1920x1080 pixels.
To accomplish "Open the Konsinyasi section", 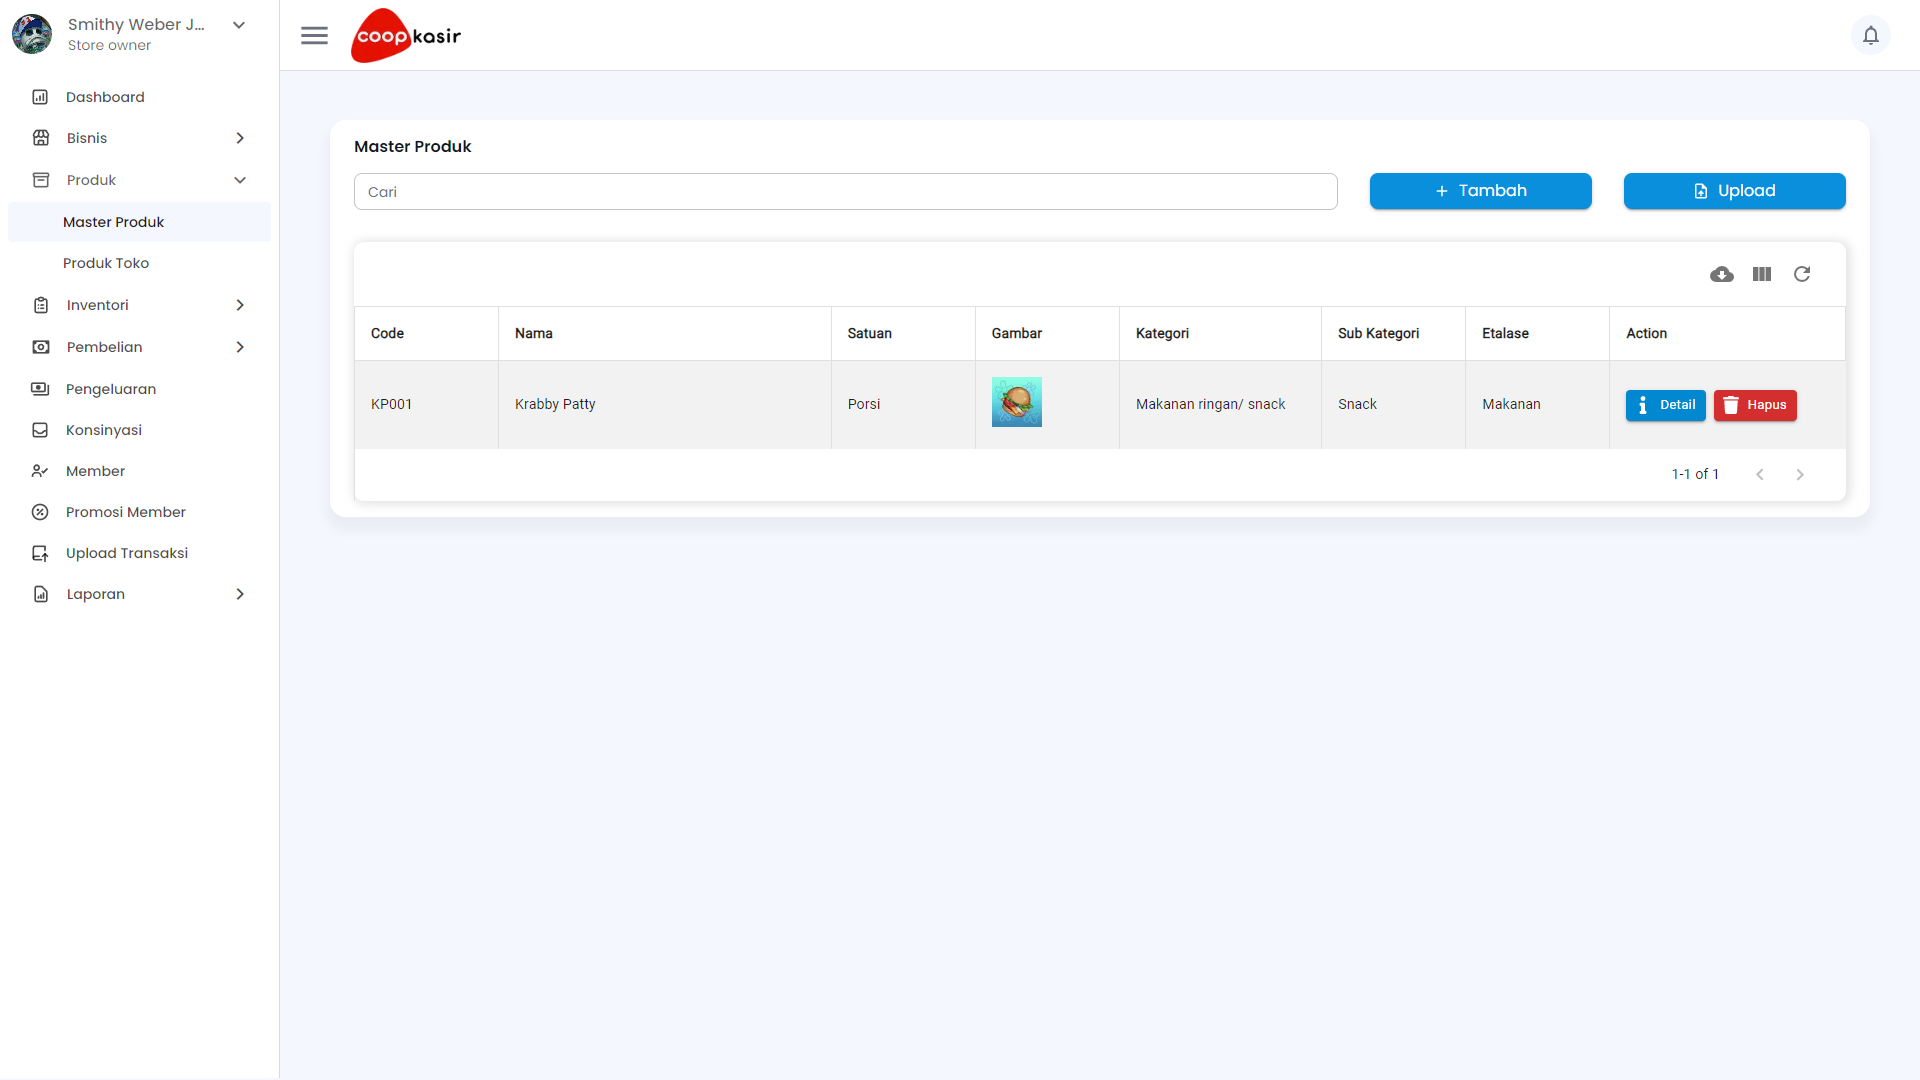I will pyautogui.click(x=102, y=430).
